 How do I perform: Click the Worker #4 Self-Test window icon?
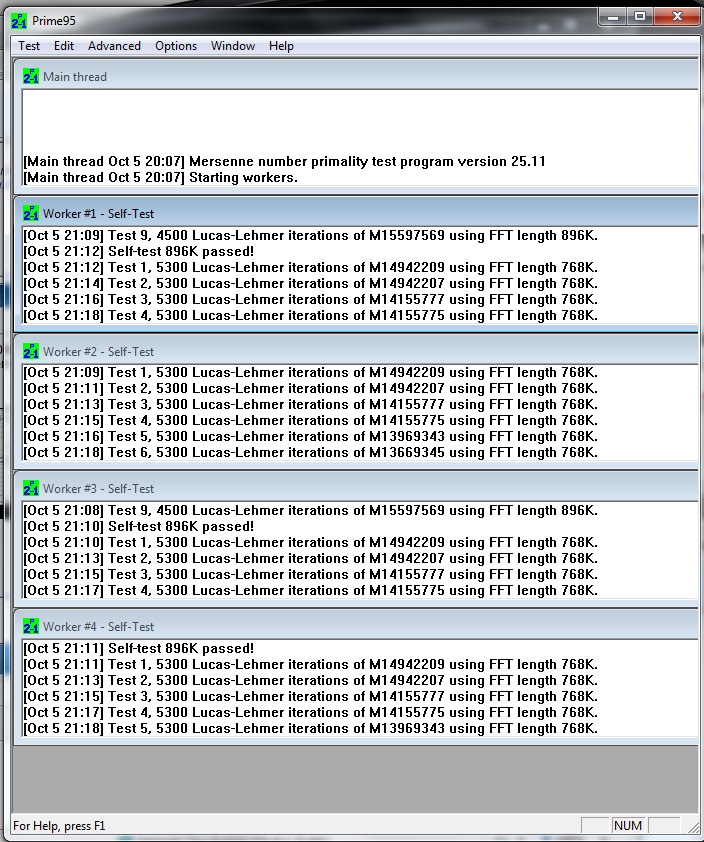31,627
